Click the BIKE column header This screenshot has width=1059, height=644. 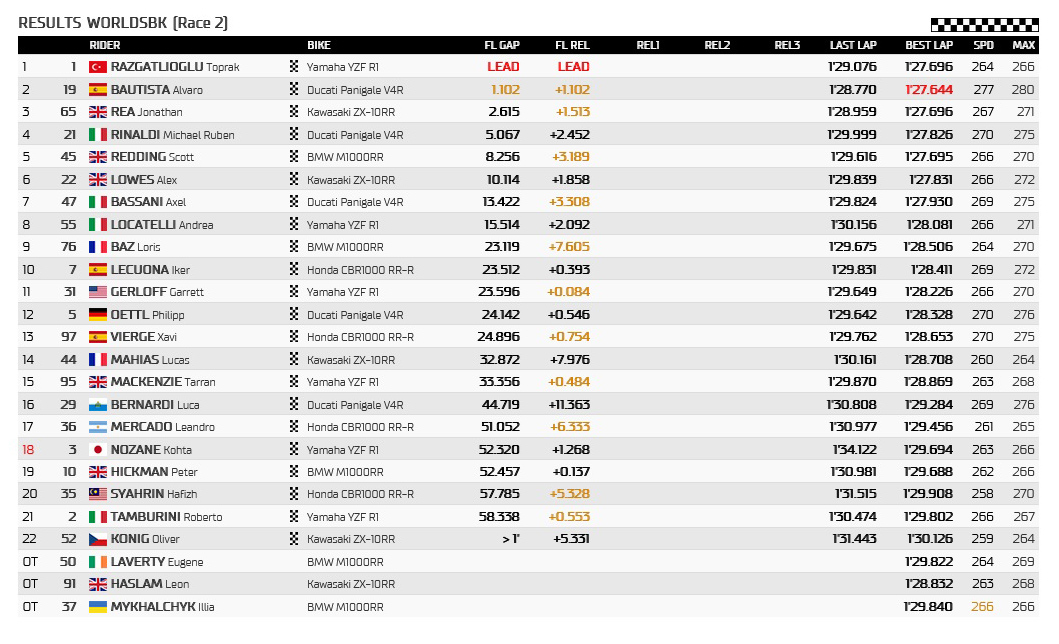319,45
